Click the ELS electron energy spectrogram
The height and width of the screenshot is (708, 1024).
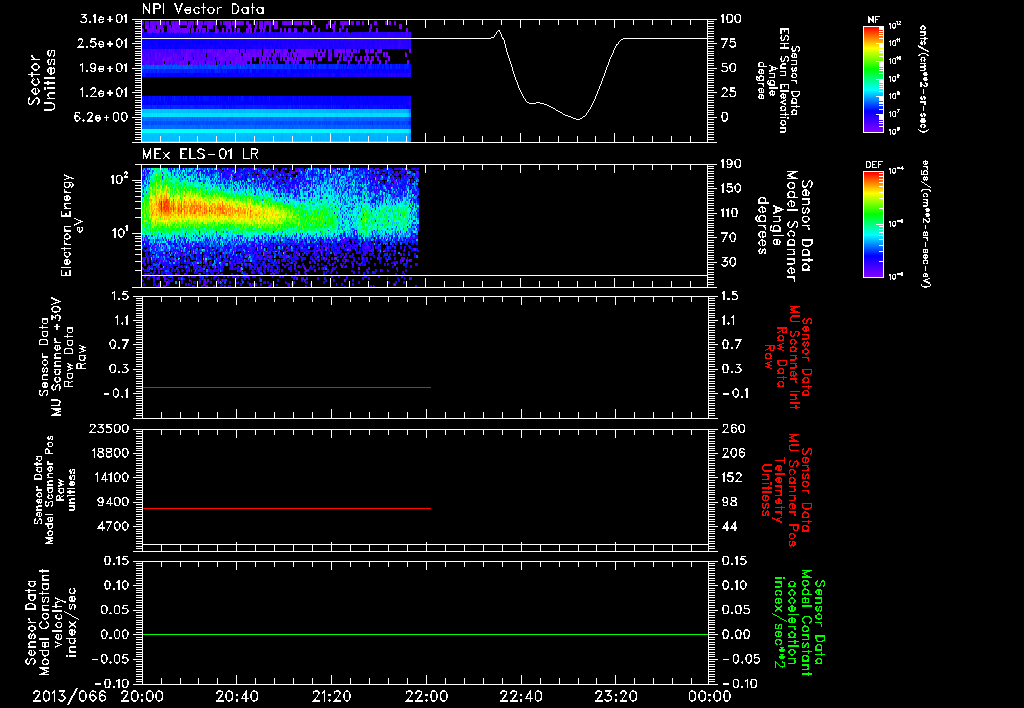click(x=280, y=226)
